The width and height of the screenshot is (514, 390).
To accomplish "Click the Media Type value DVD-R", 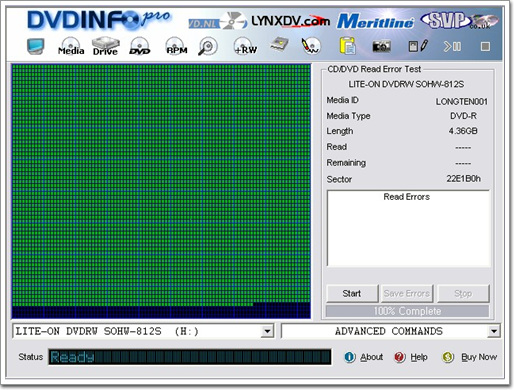I will pos(463,116).
